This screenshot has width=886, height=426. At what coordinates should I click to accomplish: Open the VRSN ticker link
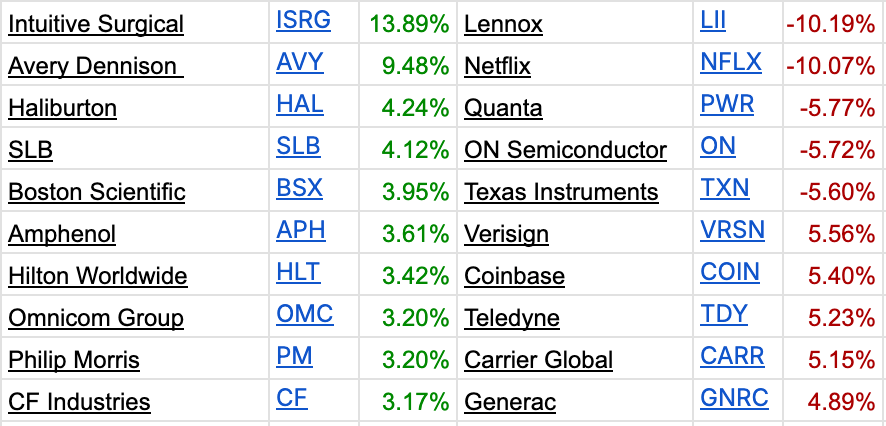click(x=732, y=230)
